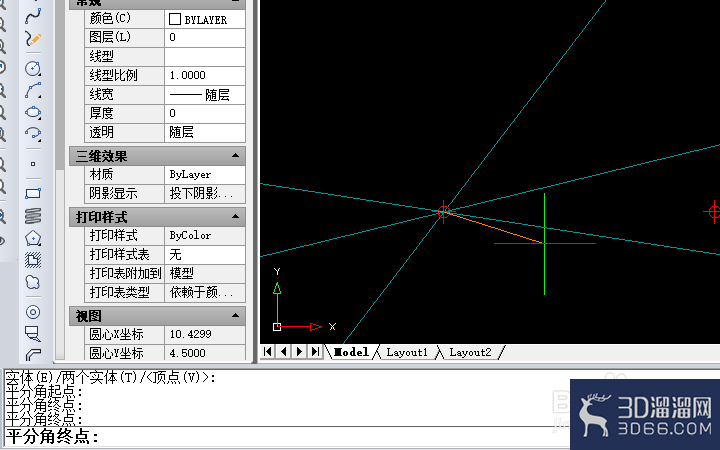This screenshot has width=720, height=450.
Task: Select the freehand Sketch pencil tool
Action: click(33, 39)
